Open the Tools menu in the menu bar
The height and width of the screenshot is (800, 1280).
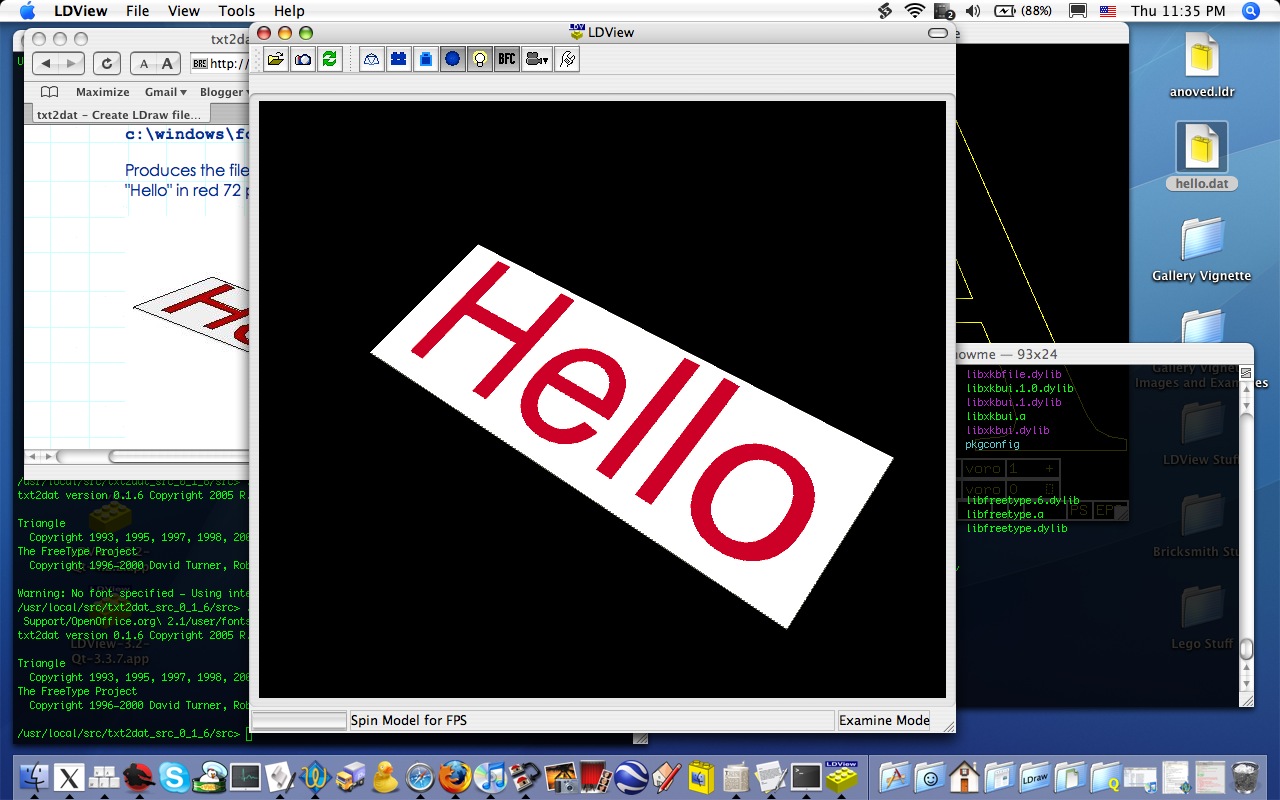[236, 11]
